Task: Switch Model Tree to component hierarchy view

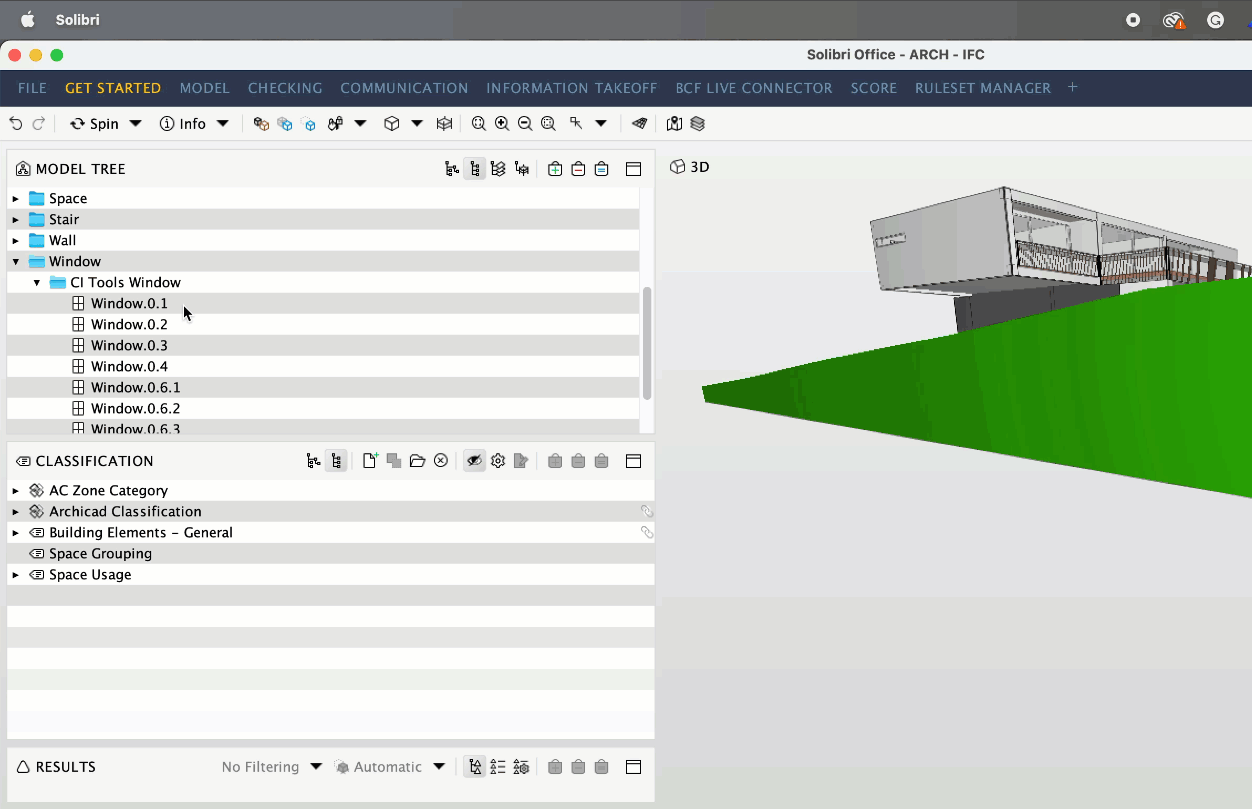Action: point(475,169)
